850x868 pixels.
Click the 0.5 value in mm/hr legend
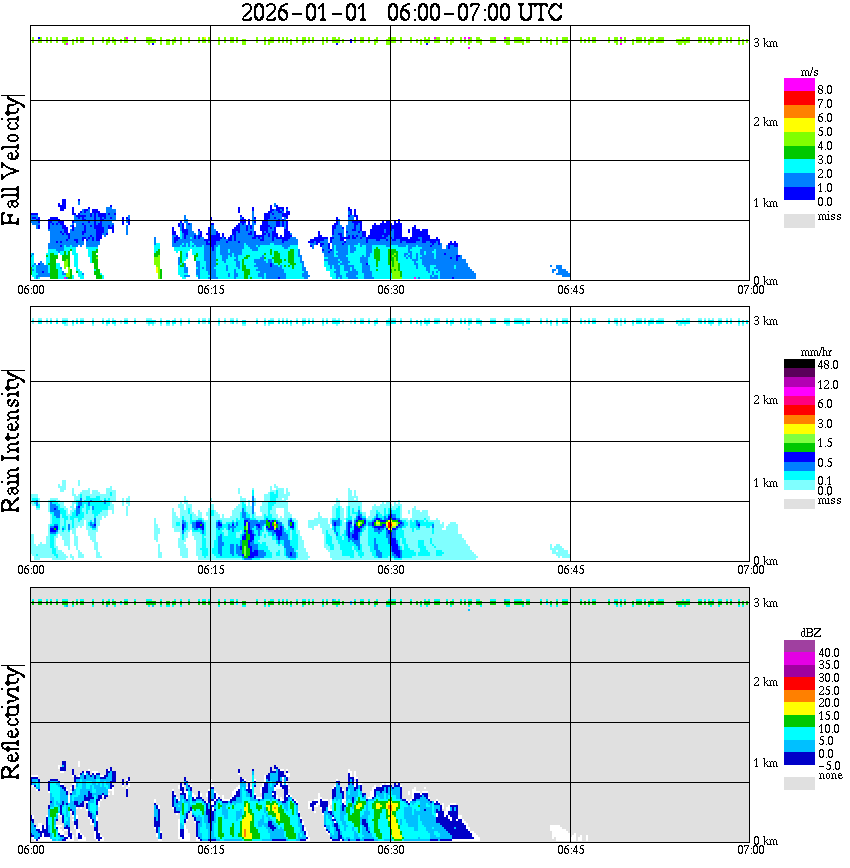(x=825, y=462)
